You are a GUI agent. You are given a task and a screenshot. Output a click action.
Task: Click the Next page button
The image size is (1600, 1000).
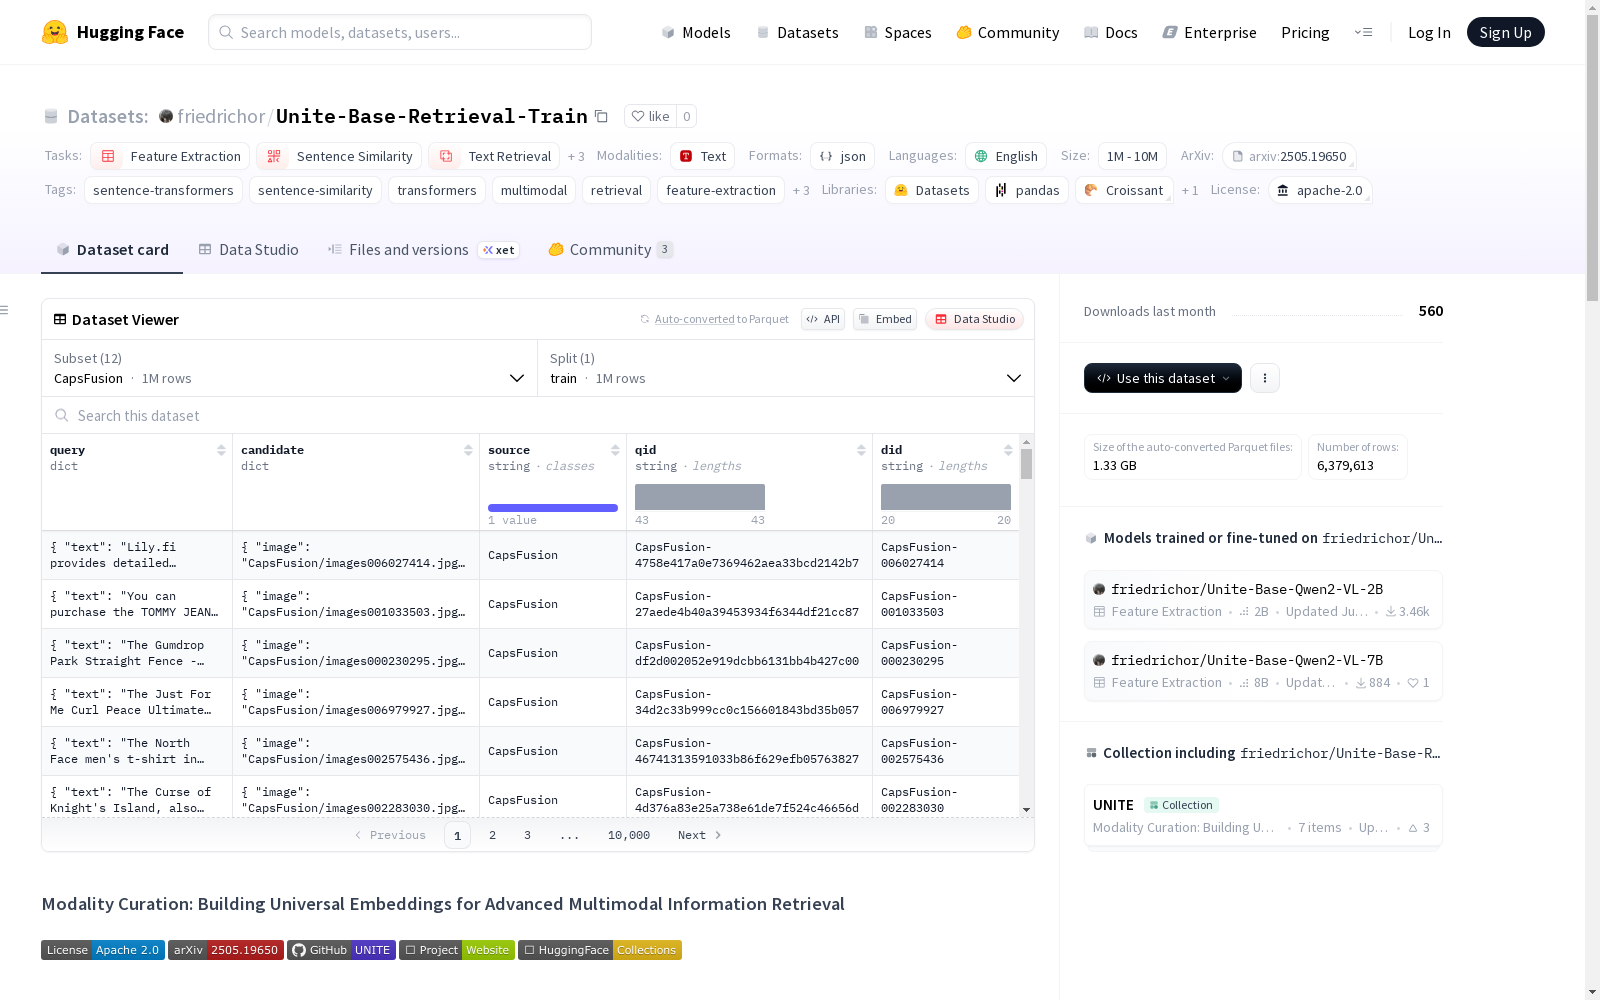coord(700,835)
